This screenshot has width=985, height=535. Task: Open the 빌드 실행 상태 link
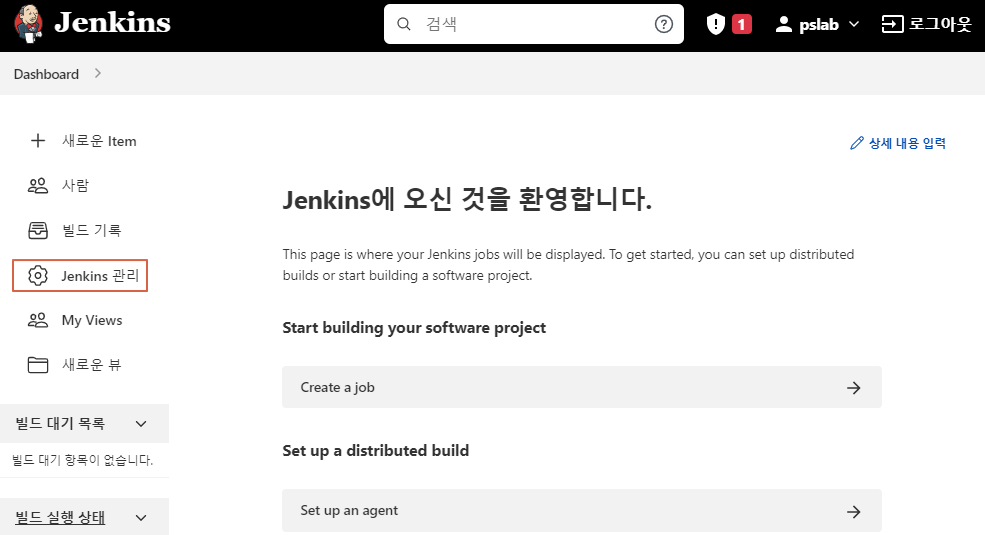(x=60, y=517)
